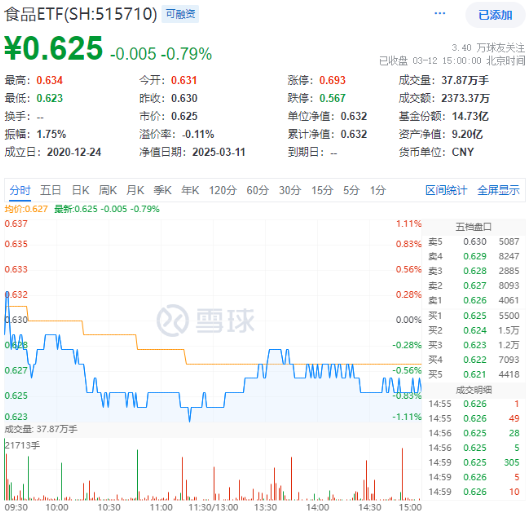Click the 10:00 time axis label
This screenshot has height=517, width=528.
57,508
